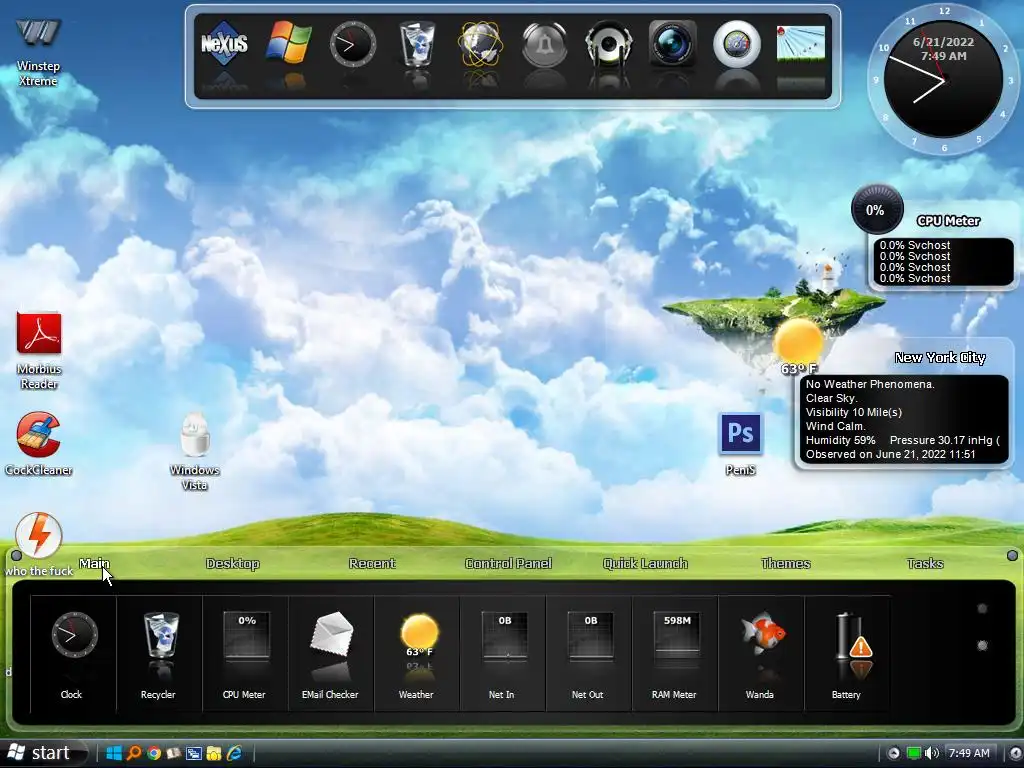Open the Recent shelf tab
Viewport: 1024px width, 768px height.
[x=372, y=564]
